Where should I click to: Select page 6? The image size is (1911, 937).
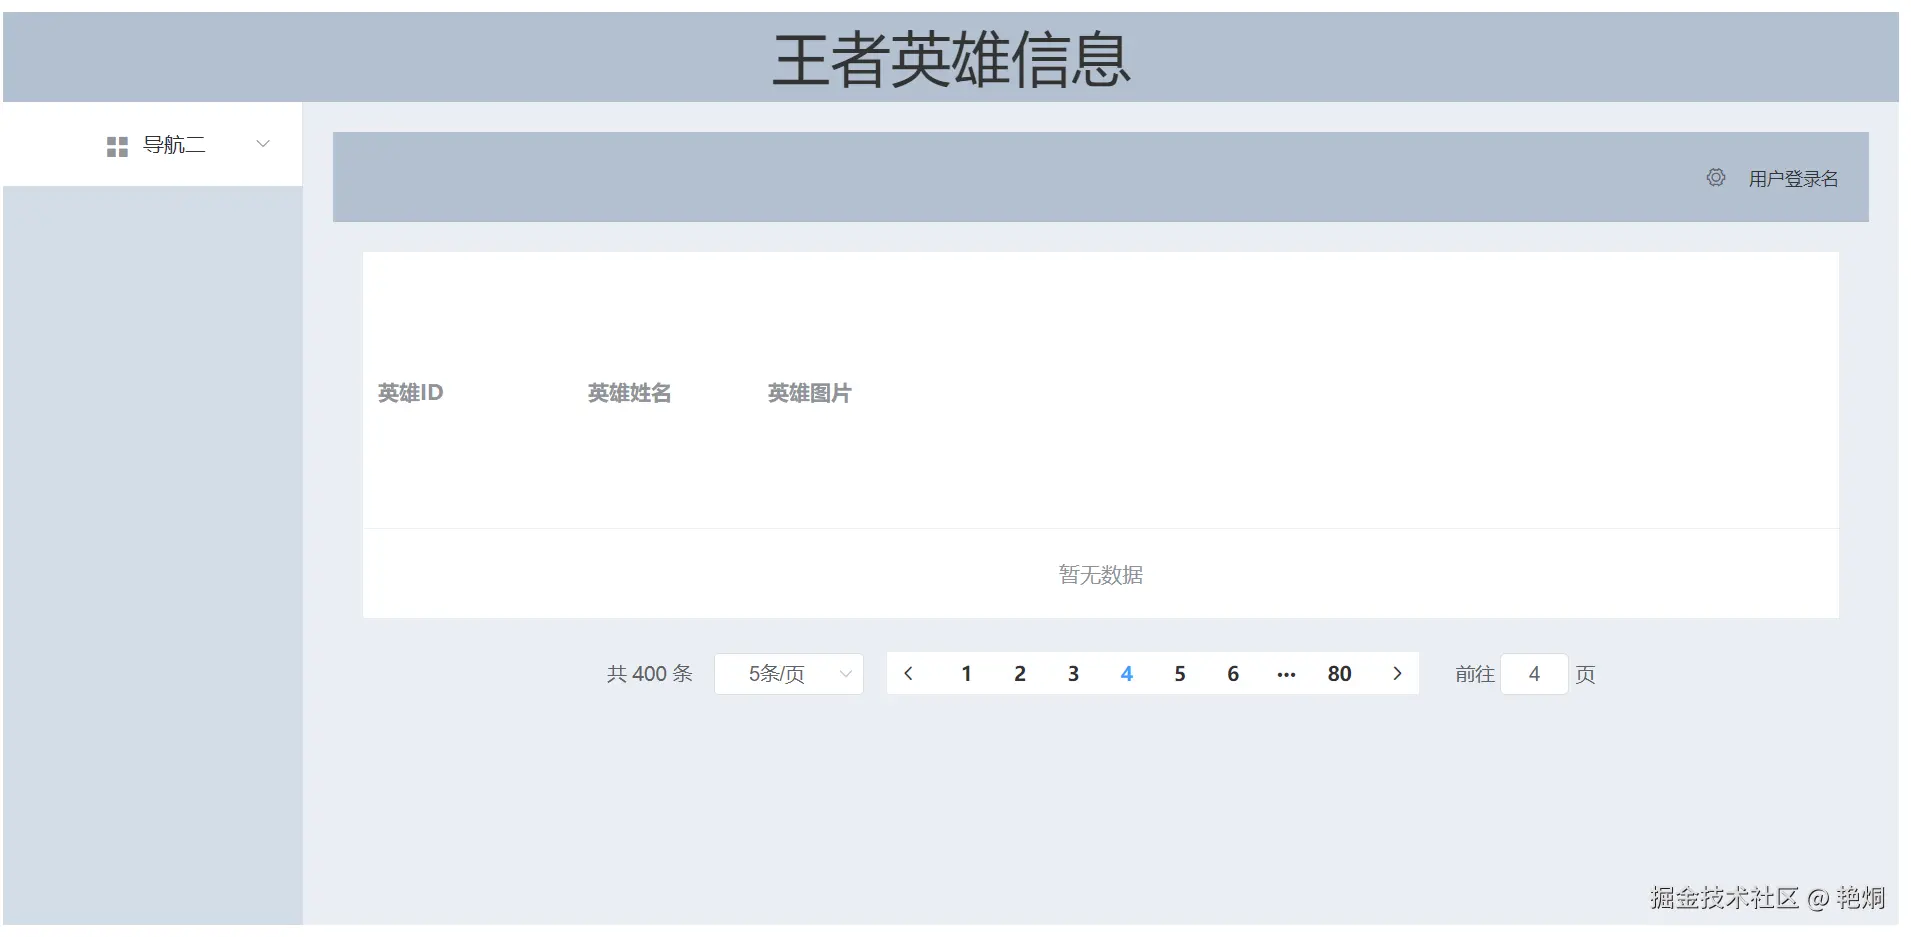pyautogui.click(x=1233, y=673)
